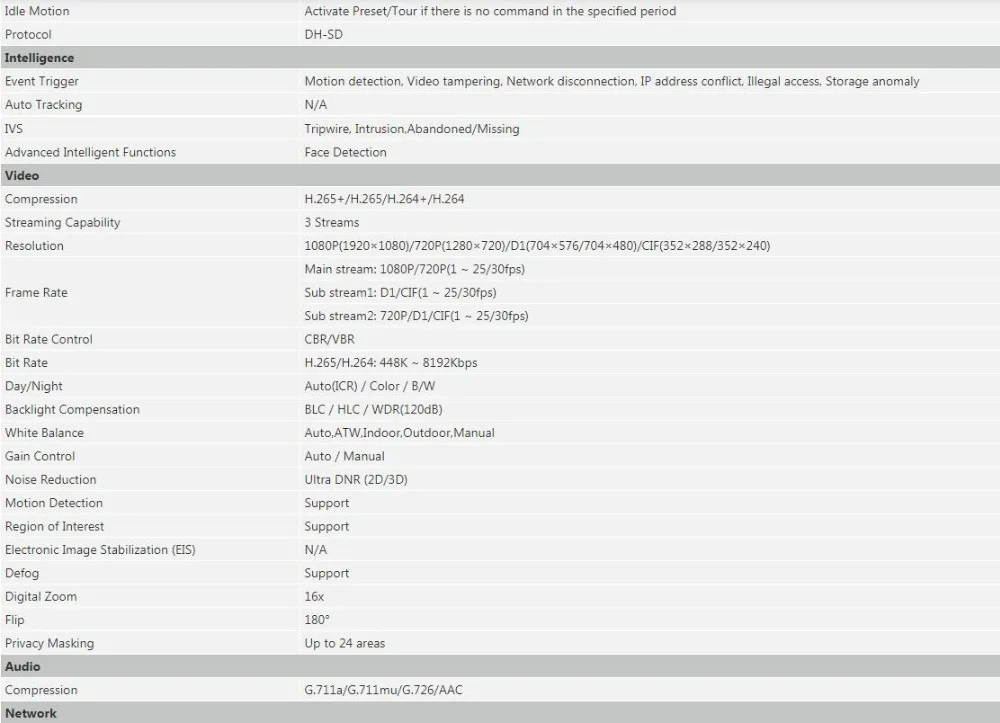Screen dimensions: 1000x723
Task: Click the Digital Zoom 16x value
Action: click(x=314, y=597)
